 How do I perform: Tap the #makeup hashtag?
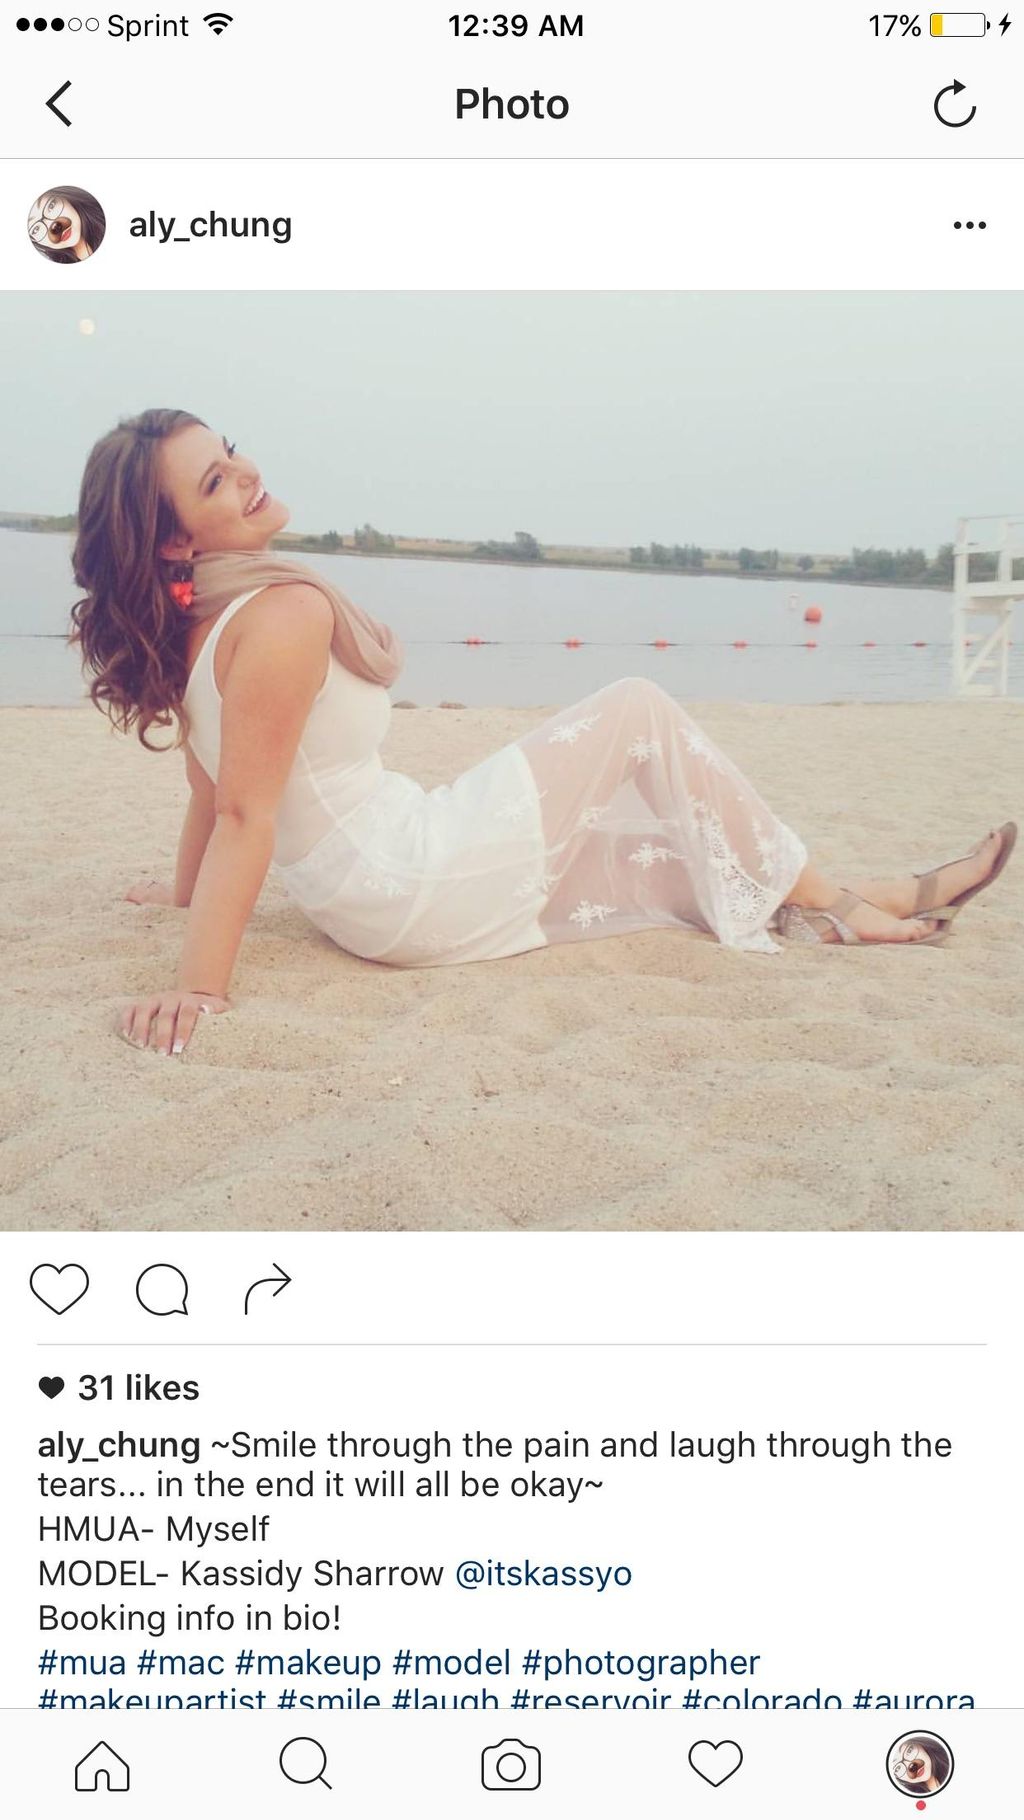tap(308, 1663)
